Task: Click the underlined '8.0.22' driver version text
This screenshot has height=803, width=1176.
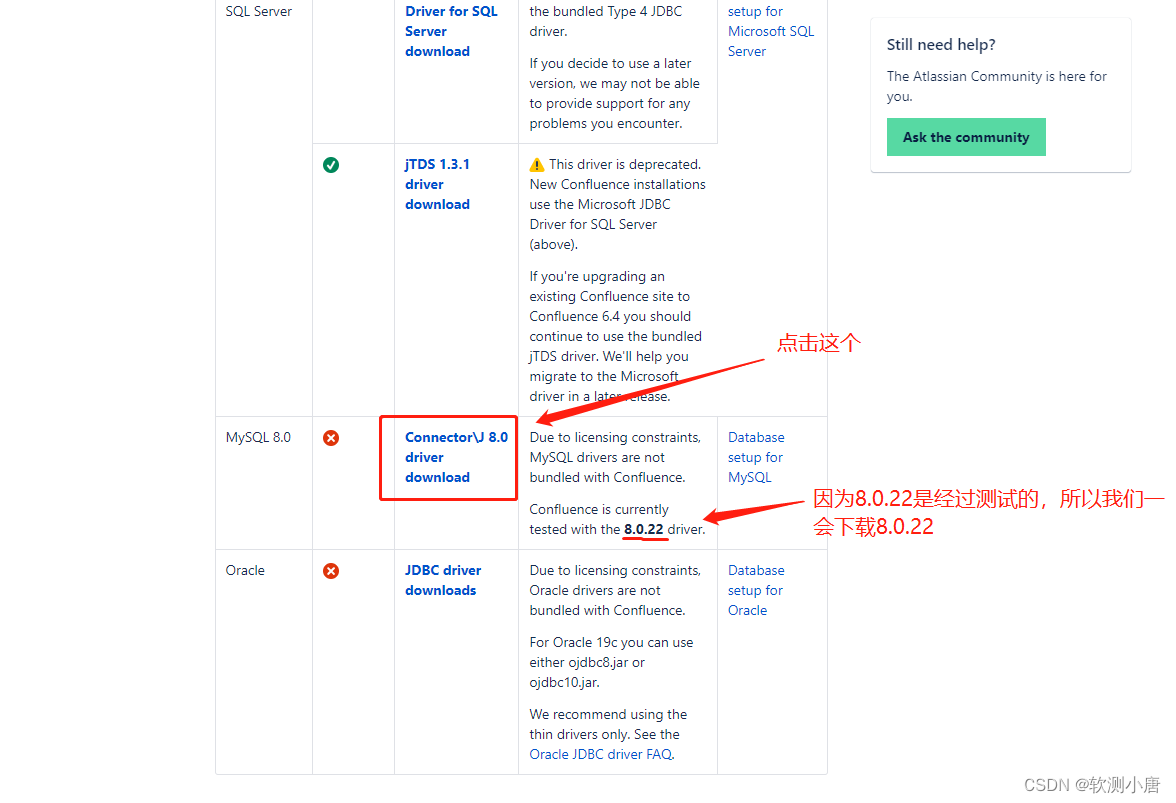Action: pos(644,529)
